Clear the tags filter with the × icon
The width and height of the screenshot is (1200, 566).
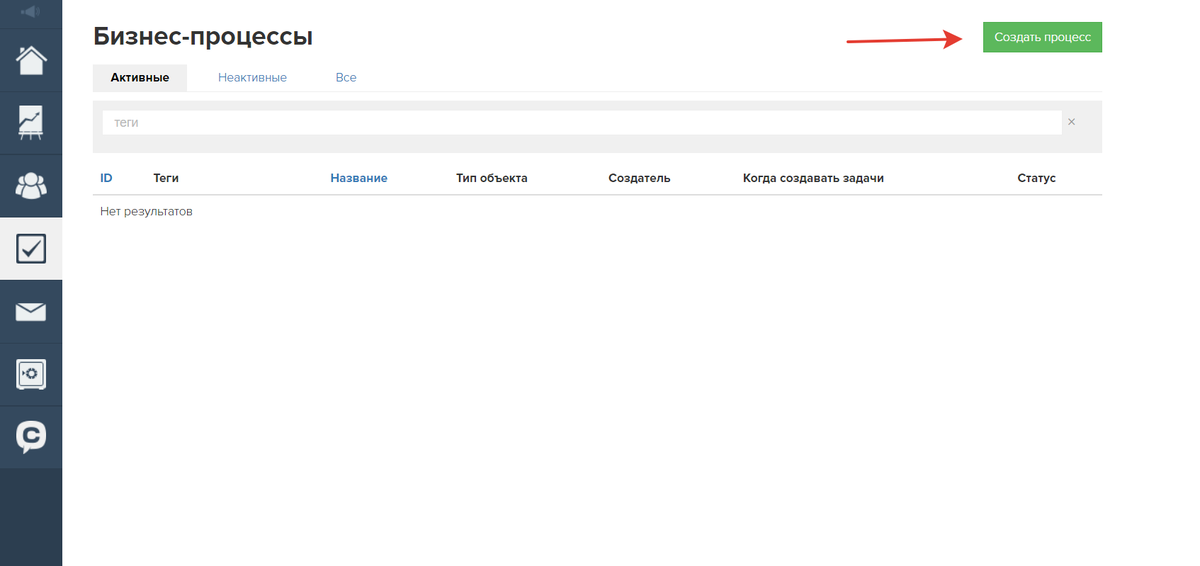pyautogui.click(x=1071, y=122)
